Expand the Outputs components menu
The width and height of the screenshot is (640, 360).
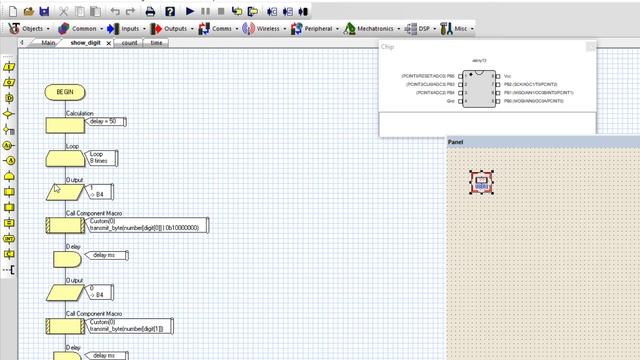click(172, 29)
